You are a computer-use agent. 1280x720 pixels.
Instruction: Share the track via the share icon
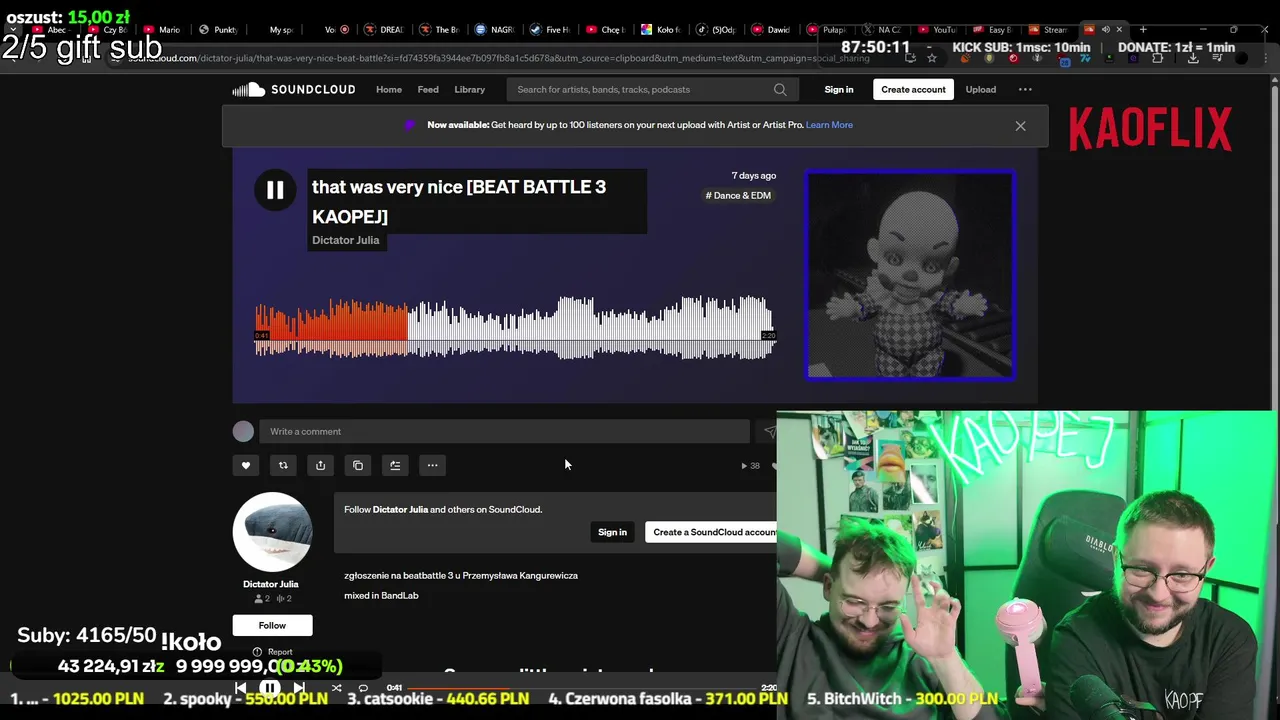tap(320, 465)
